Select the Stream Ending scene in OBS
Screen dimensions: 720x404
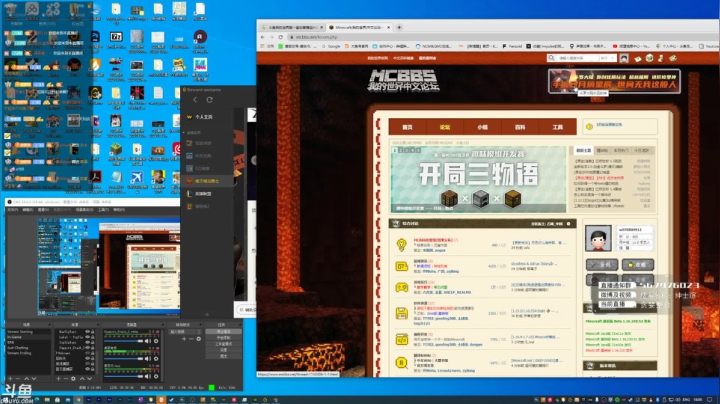(19, 353)
